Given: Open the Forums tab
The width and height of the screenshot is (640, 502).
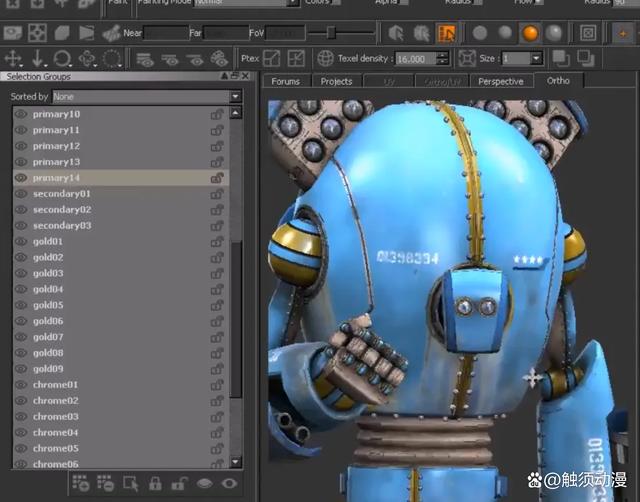Looking at the screenshot, I should click(285, 82).
